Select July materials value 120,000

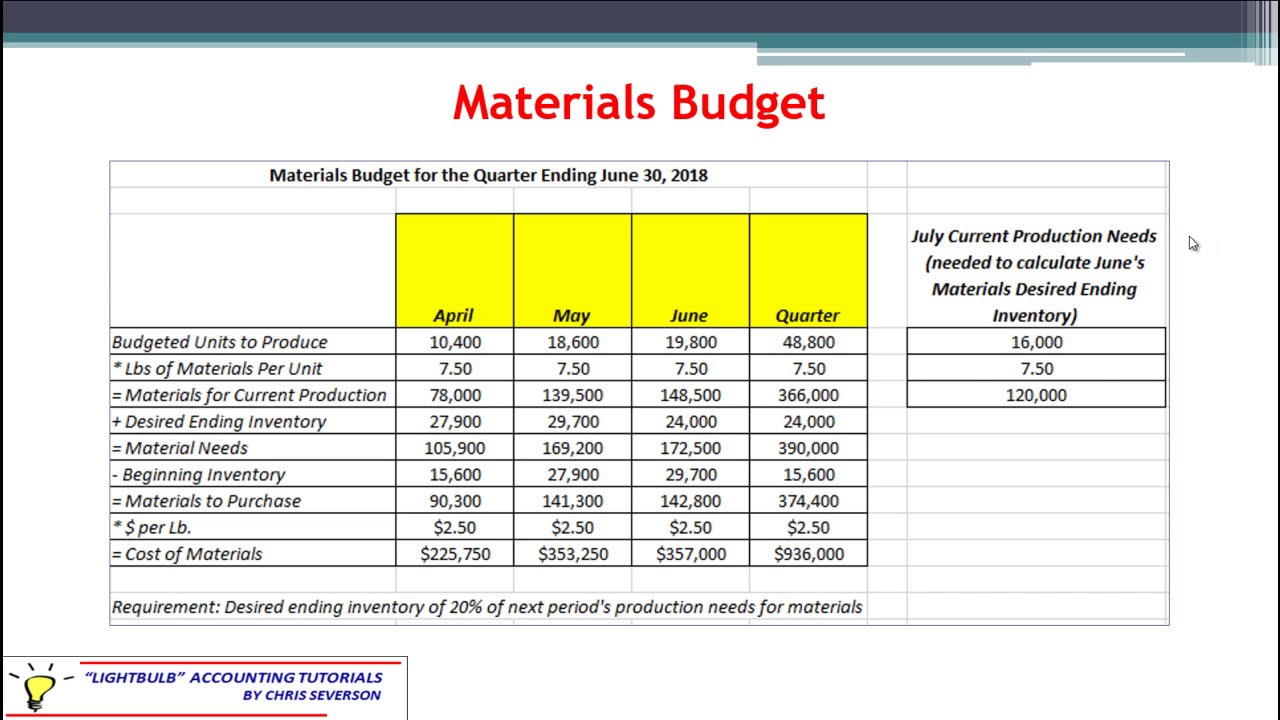point(1036,395)
